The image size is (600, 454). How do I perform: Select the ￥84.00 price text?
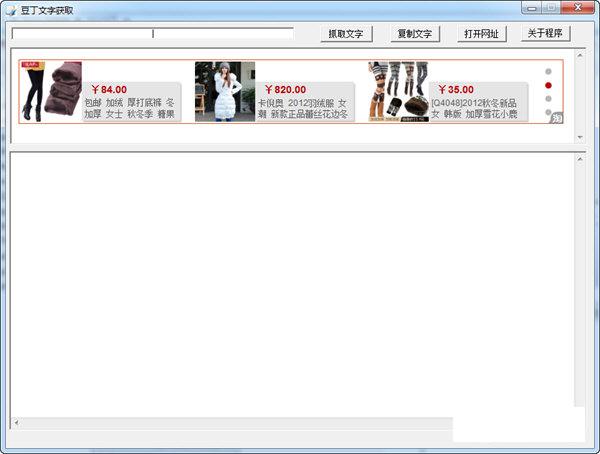click(x=109, y=90)
